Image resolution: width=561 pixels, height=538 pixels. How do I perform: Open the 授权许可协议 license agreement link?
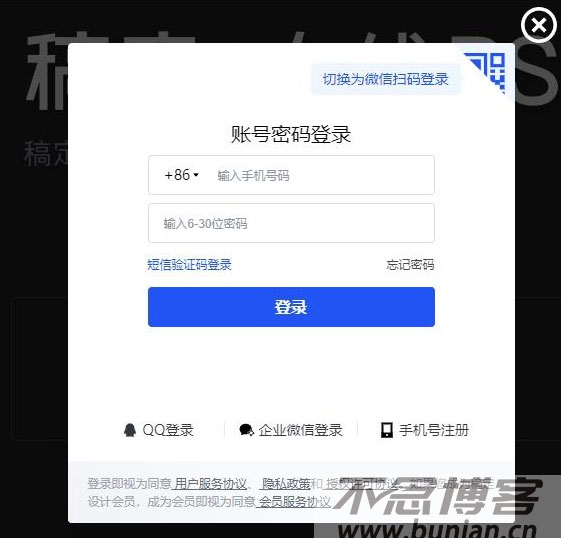[x=361, y=484]
